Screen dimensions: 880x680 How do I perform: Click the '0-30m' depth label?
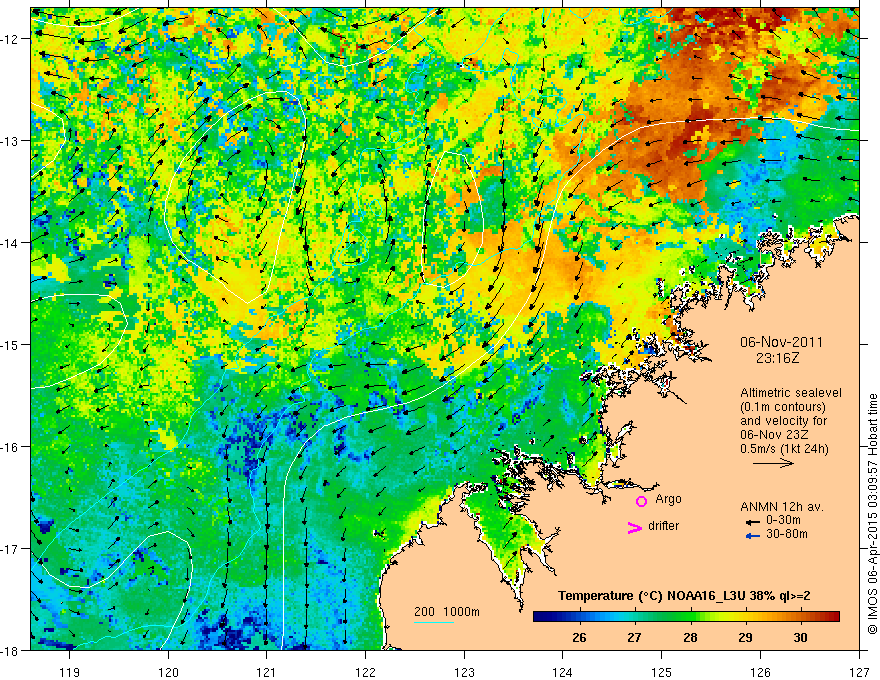[x=783, y=521]
